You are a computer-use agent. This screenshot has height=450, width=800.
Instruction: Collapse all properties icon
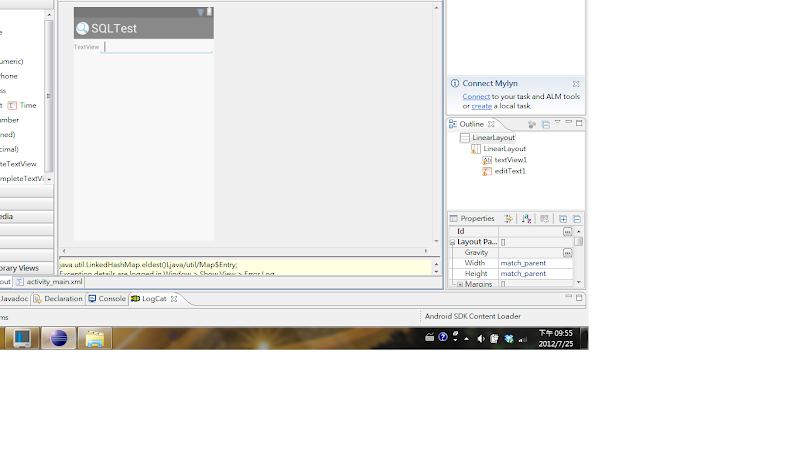[x=577, y=219]
